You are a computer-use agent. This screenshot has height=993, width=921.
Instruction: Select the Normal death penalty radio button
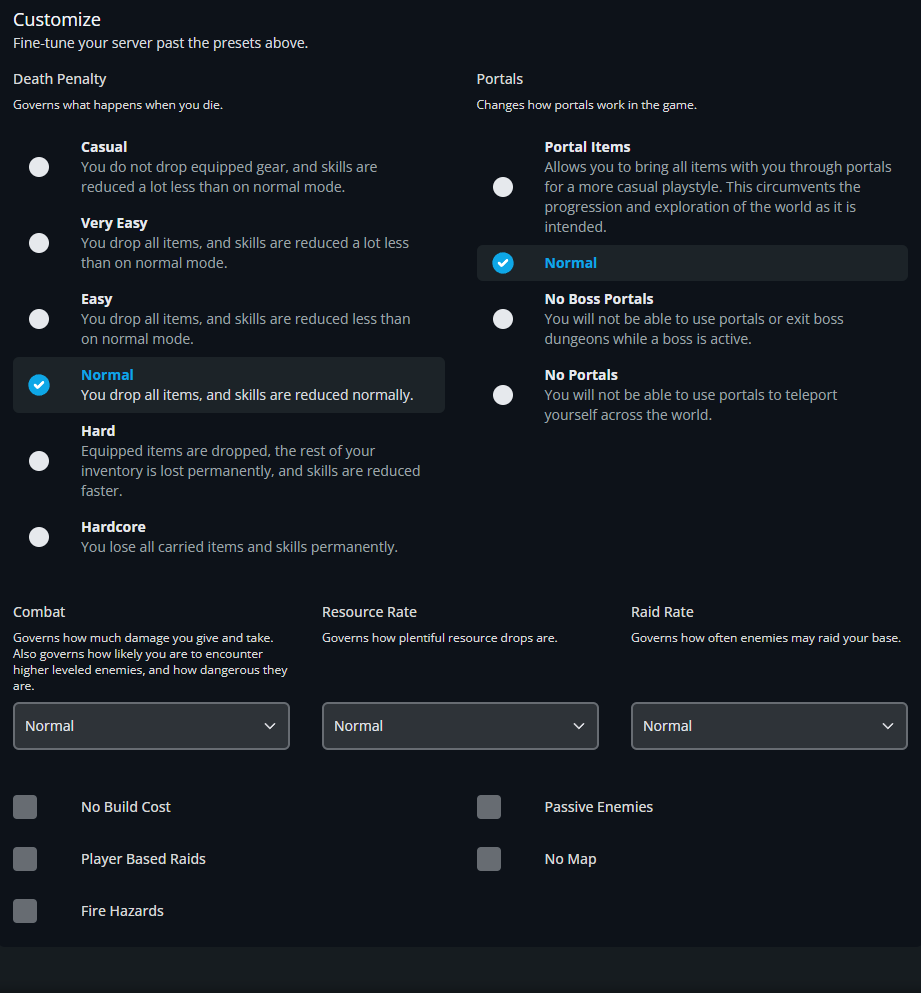[x=39, y=385]
